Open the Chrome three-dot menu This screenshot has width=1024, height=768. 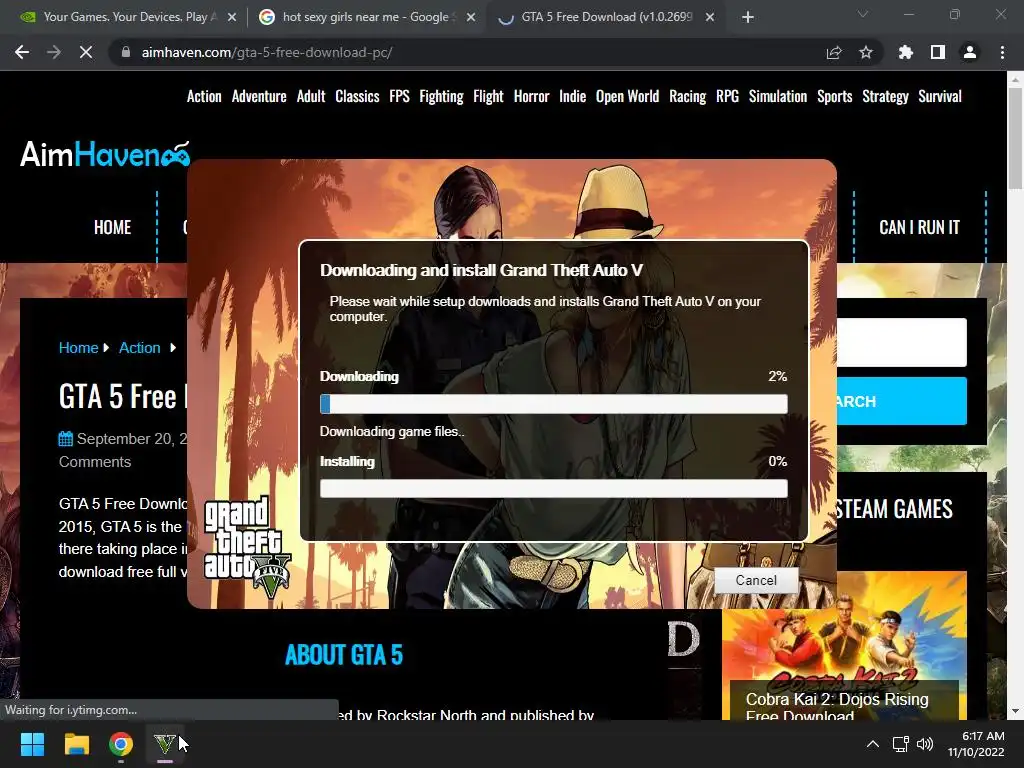1002,52
